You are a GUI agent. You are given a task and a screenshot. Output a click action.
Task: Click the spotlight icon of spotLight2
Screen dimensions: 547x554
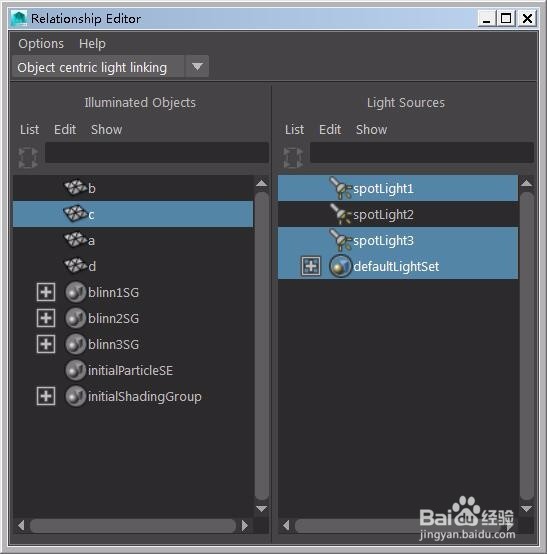pos(340,214)
